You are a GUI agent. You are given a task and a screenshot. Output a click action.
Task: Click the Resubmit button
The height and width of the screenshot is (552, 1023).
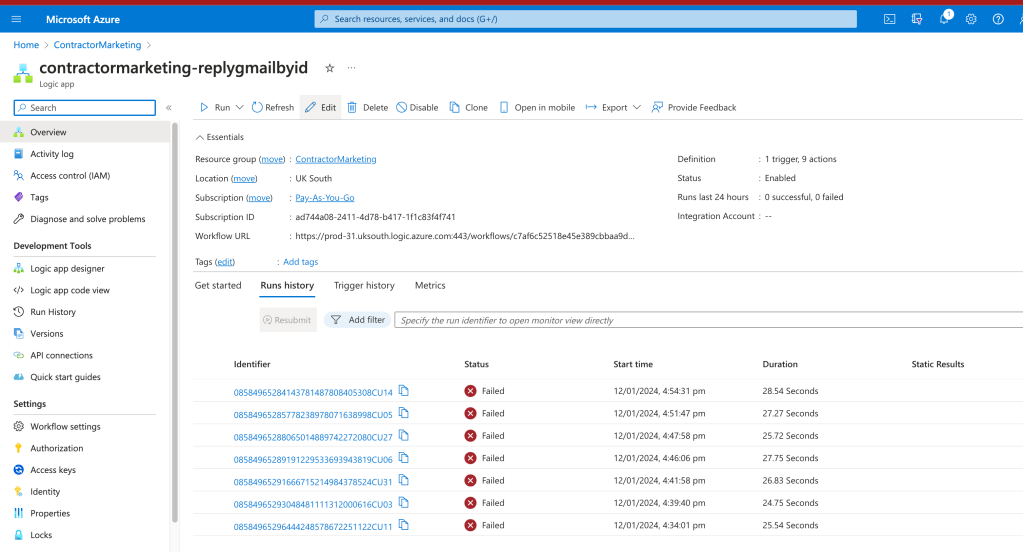pyautogui.click(x=288, y=320)
